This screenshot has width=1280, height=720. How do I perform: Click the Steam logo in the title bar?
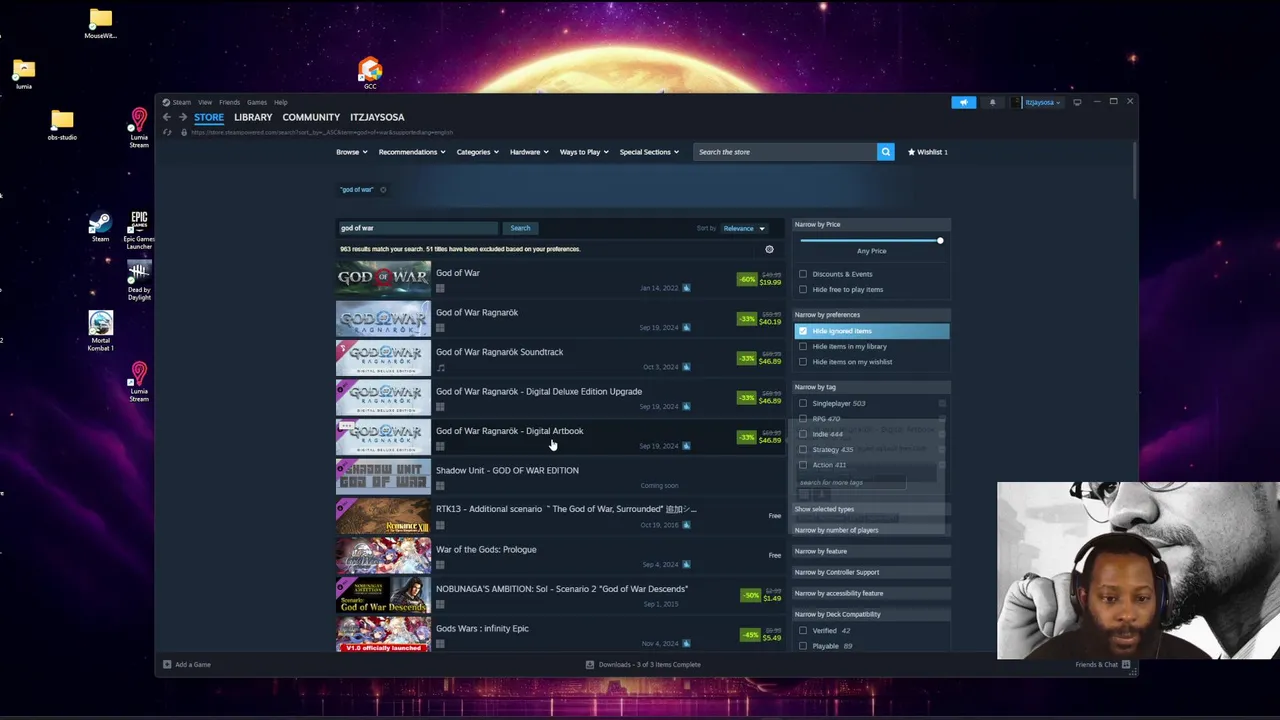166,102
